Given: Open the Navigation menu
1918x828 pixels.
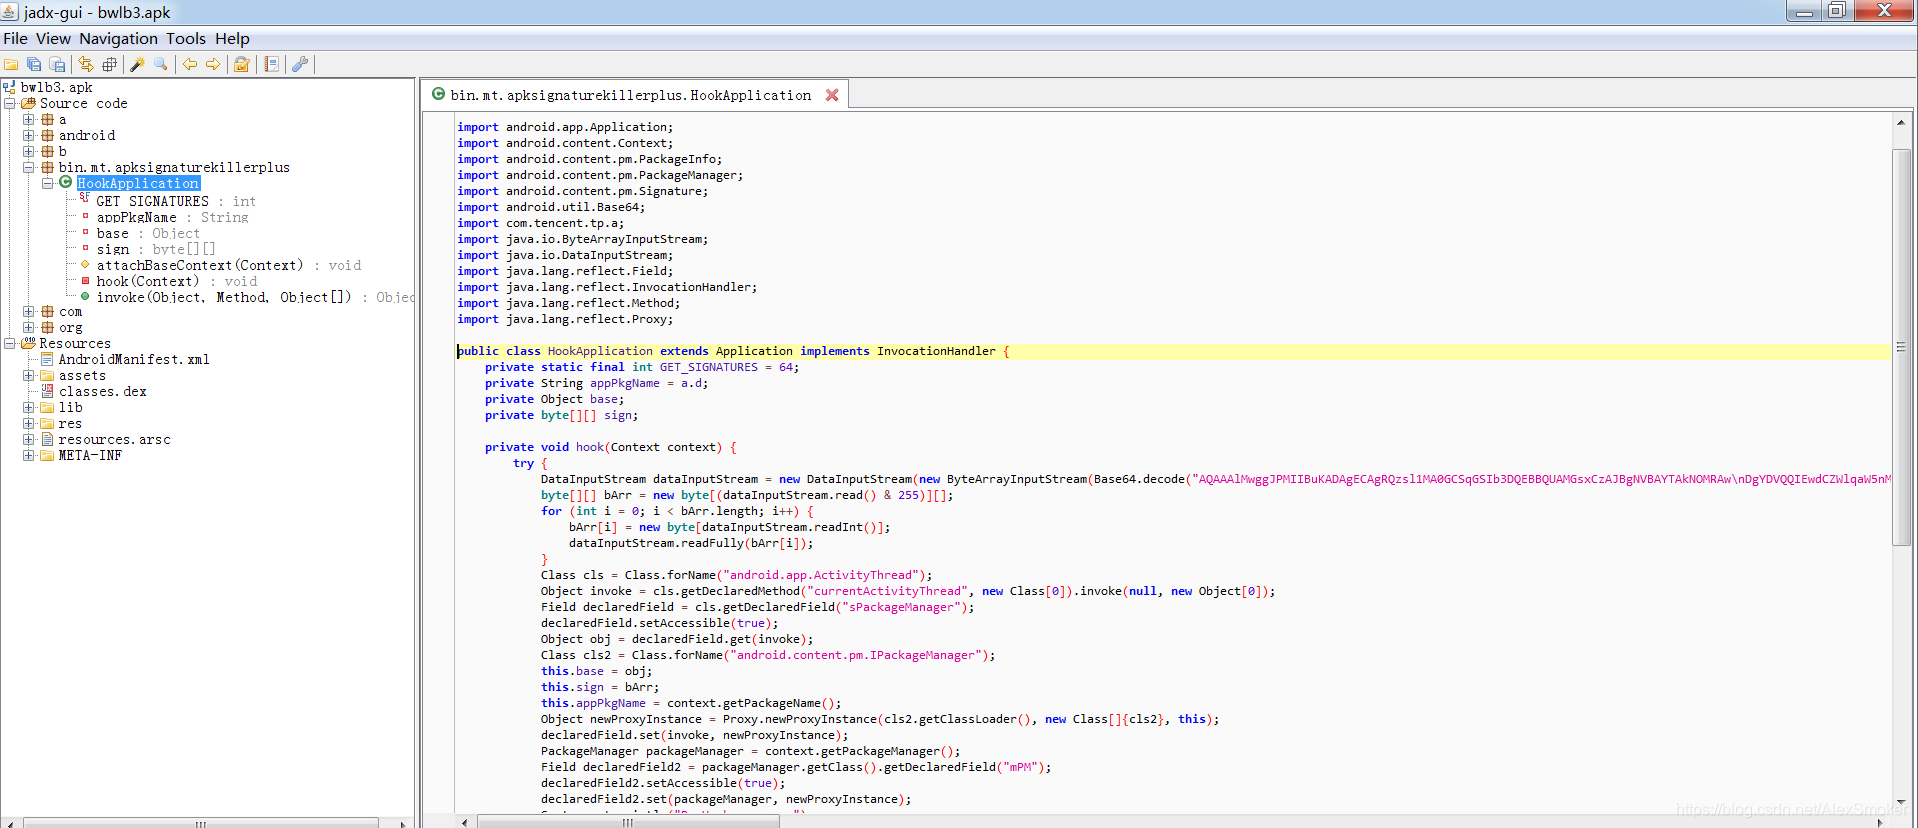Looking at the screenshot, I should click(118, 39).
